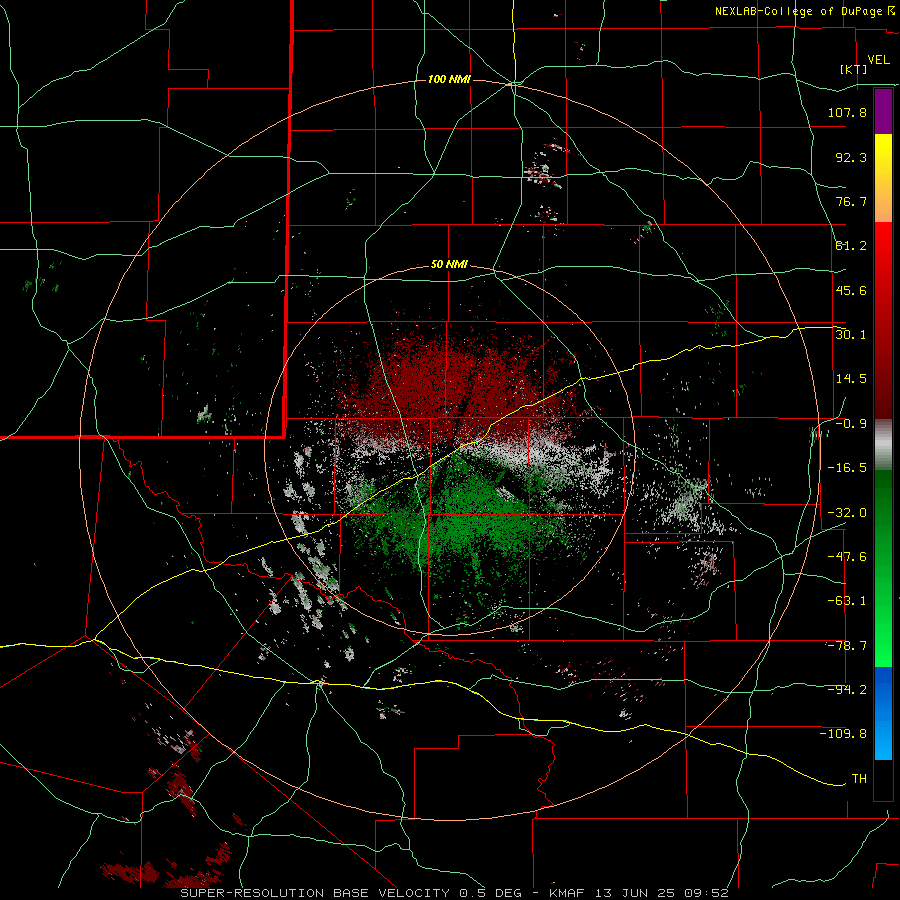Select the -32.0 velocity scale value
Viewport: 900px width, 900px height.
pyautogui.click(x=847, y=513)
